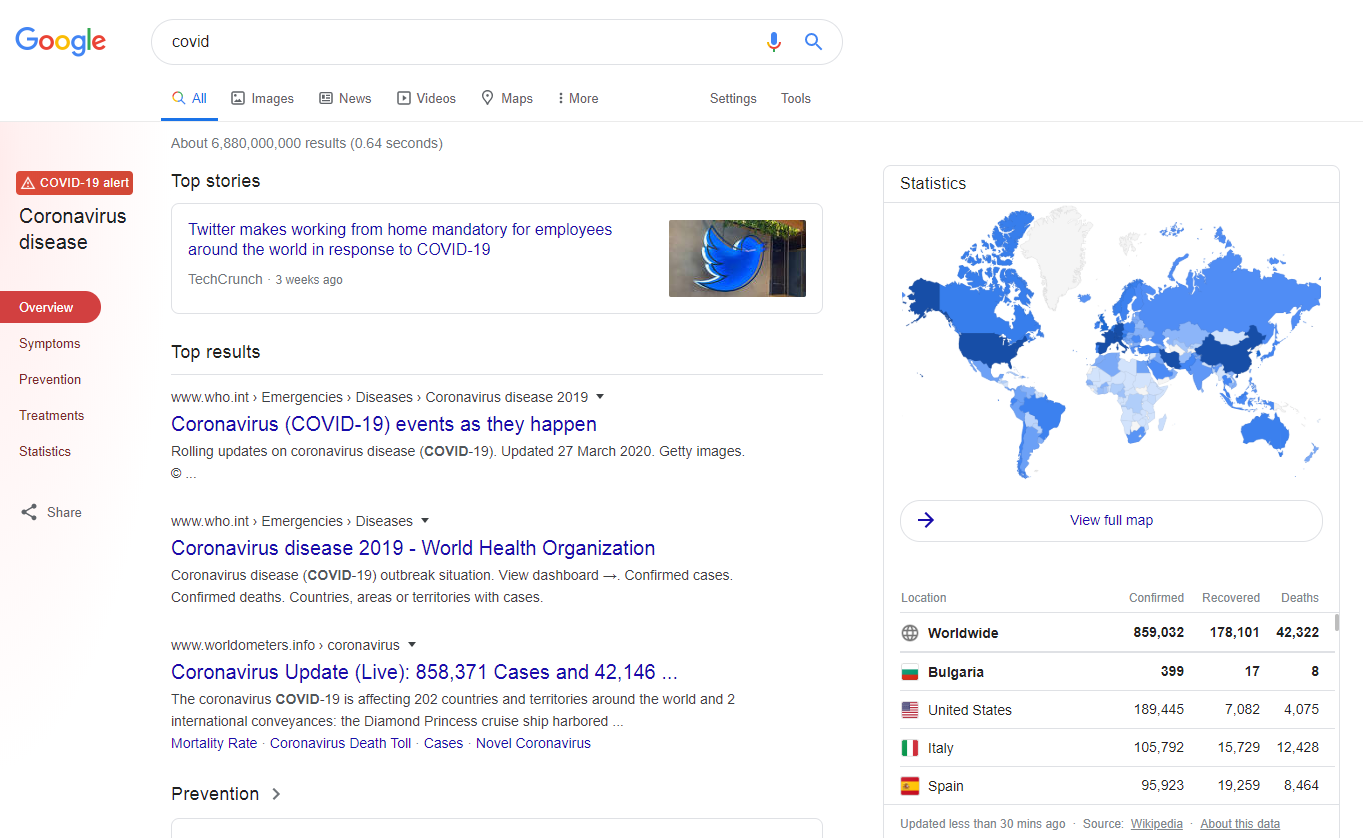Image resolution: width=1363 pixels, height=838 pixels.
Task: Open the Novel Coronavirus sitelink
Action: [x=533, y=743]
